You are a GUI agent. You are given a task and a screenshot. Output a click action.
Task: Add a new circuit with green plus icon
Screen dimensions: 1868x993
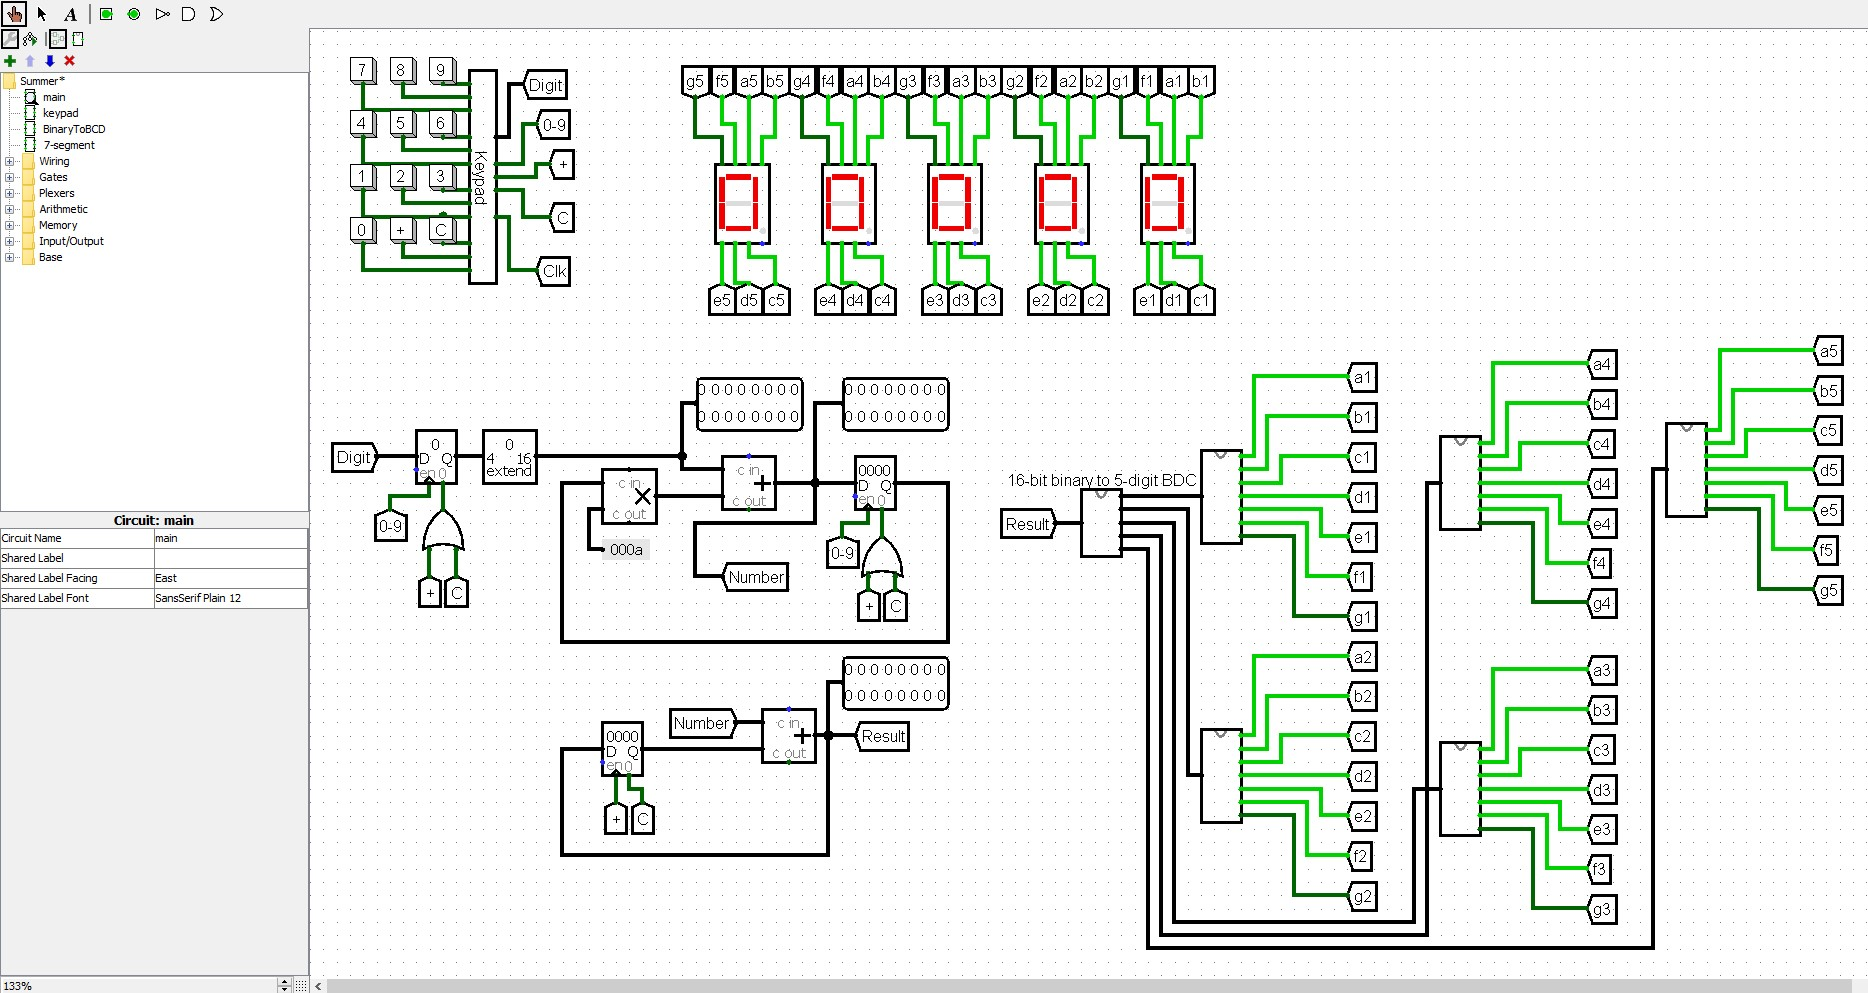coord(10,61)
